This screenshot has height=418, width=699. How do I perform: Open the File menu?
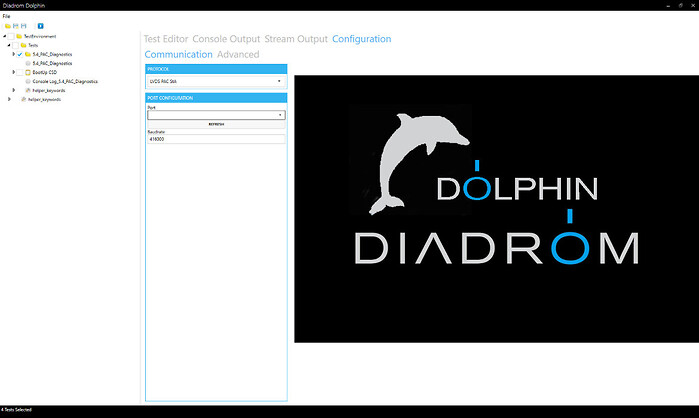tap(6, 16)
